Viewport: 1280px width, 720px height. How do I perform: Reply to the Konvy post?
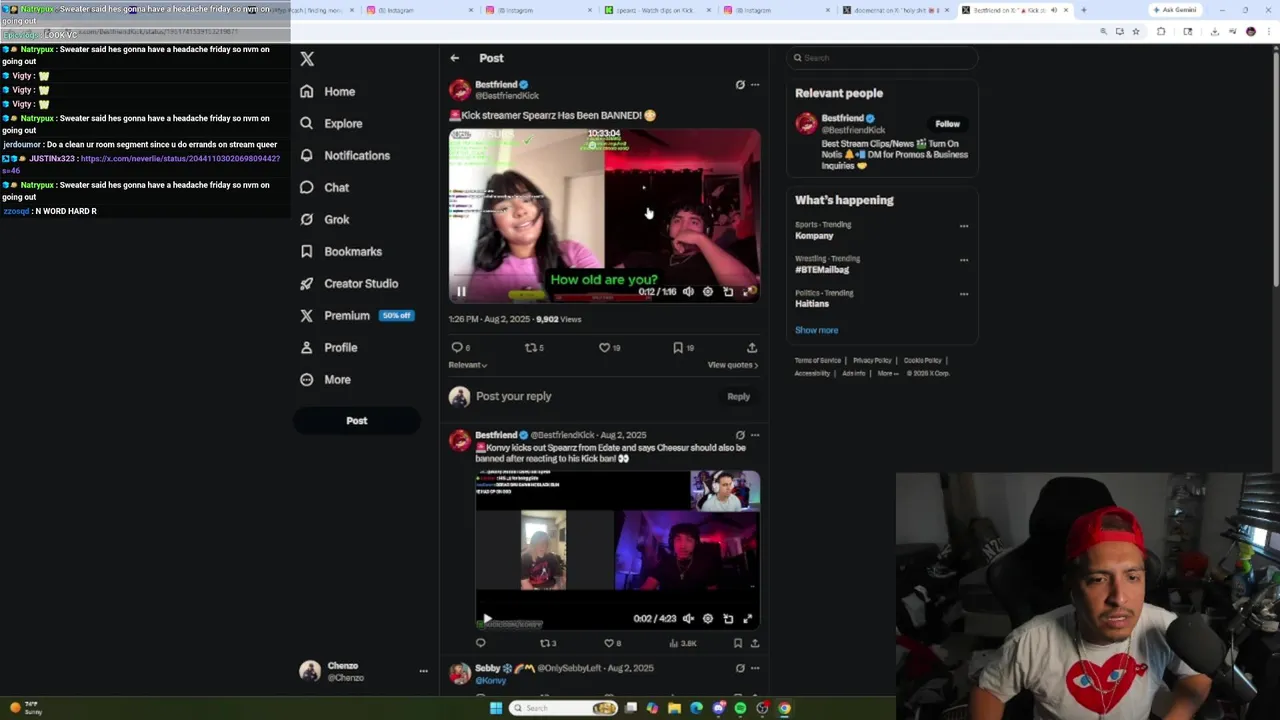pos(481,643)
